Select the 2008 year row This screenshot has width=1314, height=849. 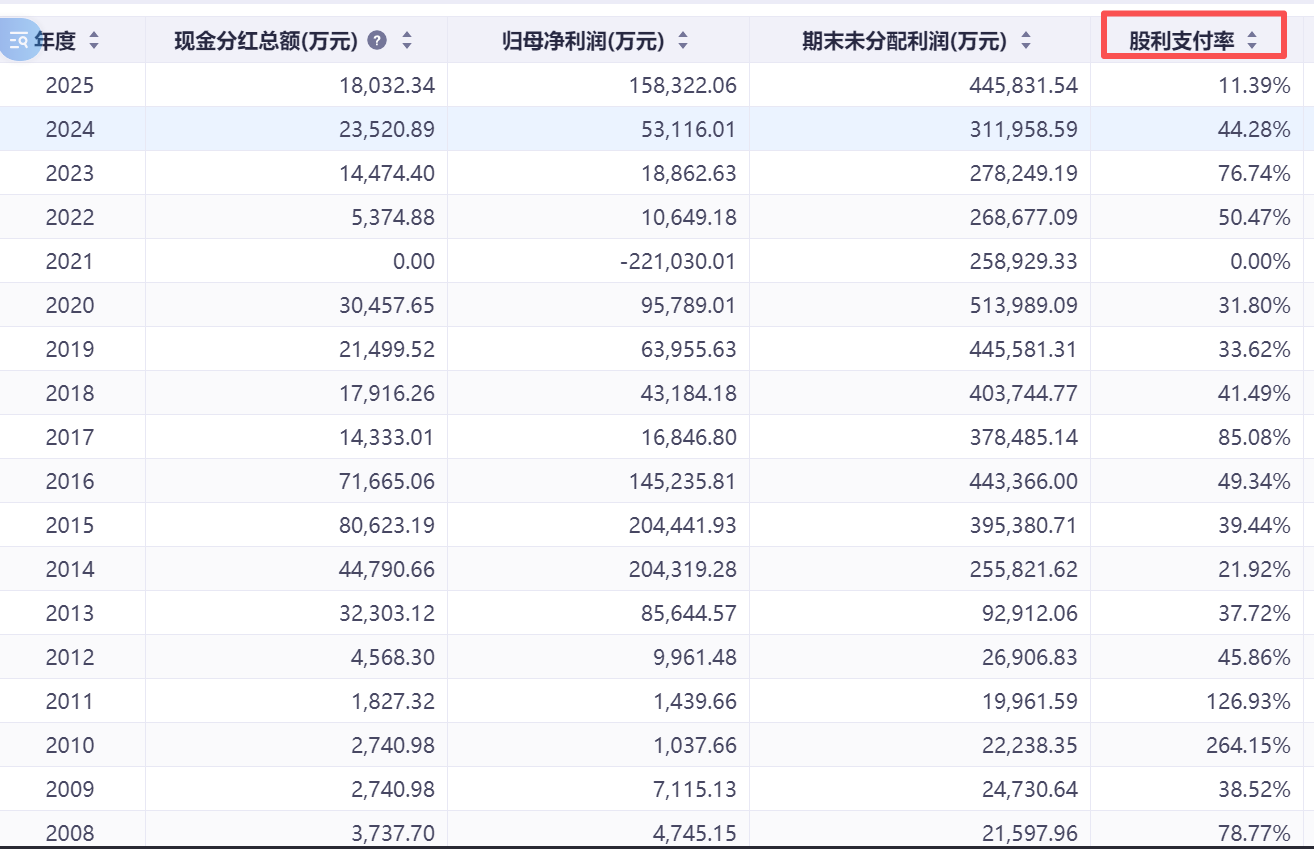click(70, 834)
